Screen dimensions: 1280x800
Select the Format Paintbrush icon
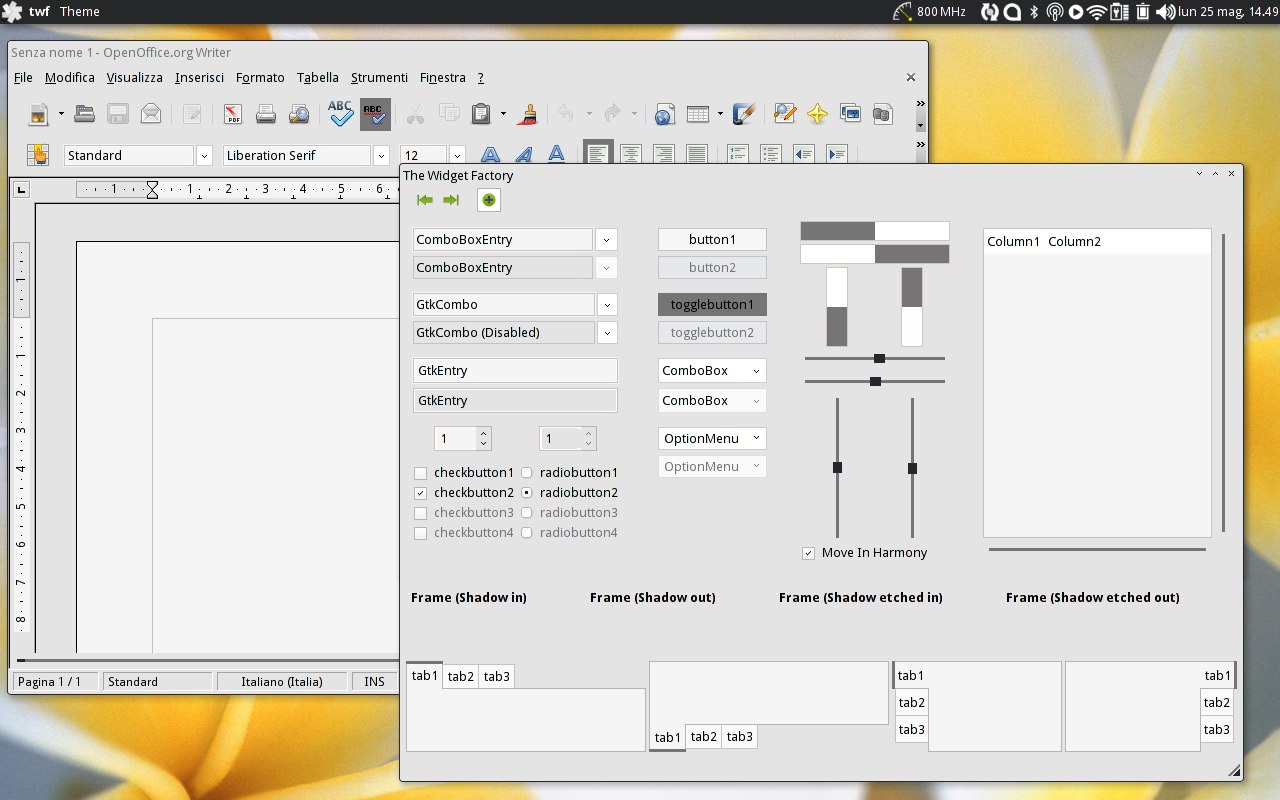click(528, 114)
